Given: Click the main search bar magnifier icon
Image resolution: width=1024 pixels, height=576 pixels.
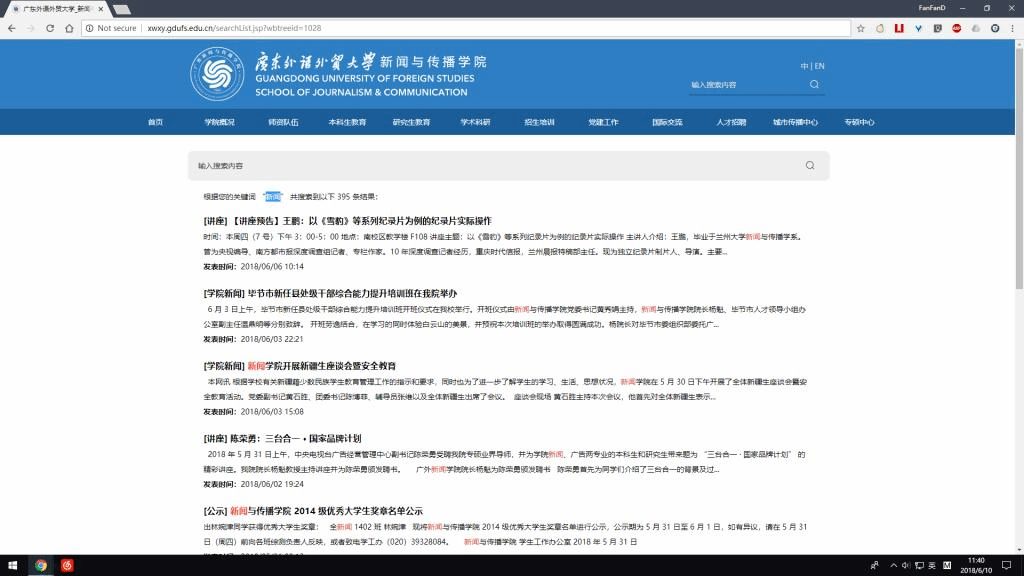Looking at the screenshot, I should pyautogui.click(x=809, y=165).
